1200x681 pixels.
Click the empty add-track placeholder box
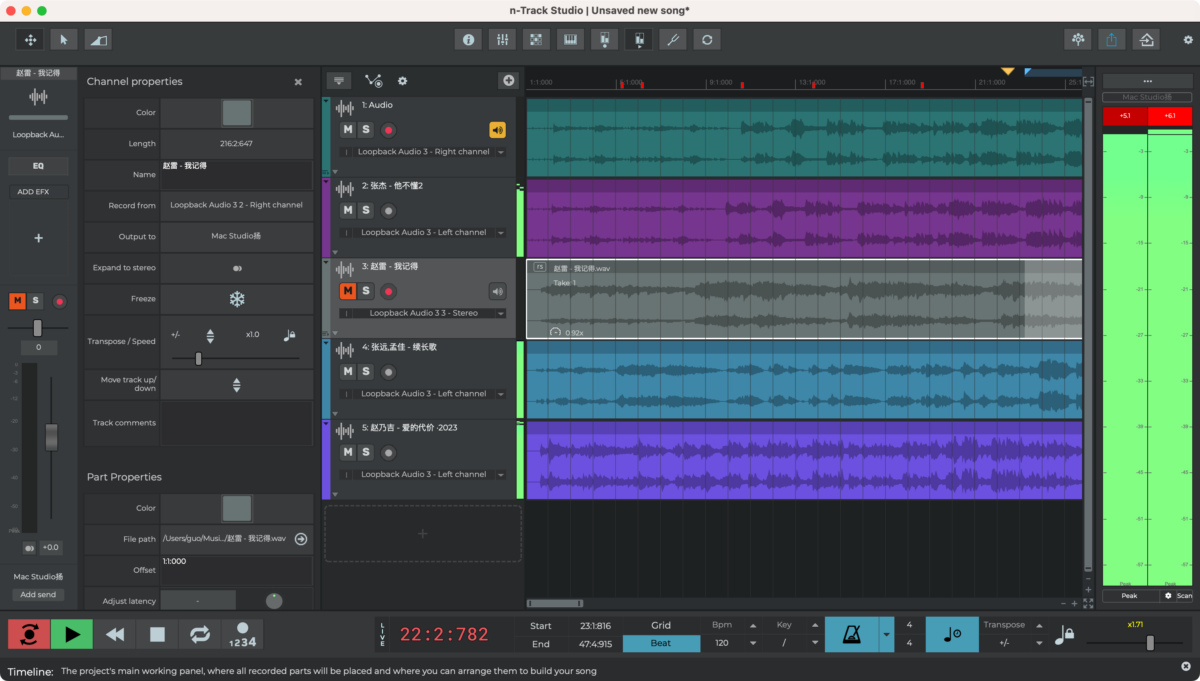422,534
